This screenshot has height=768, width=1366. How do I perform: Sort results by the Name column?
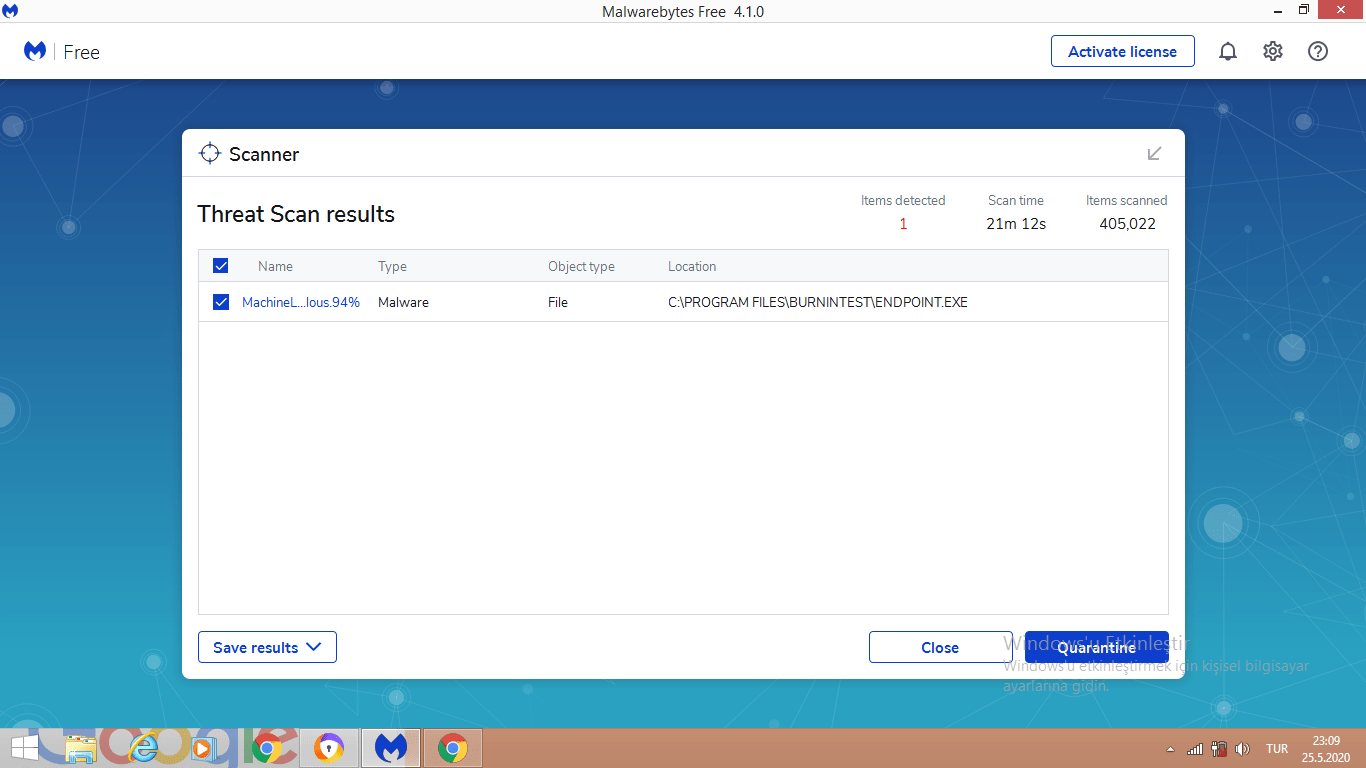[x=275, y=267]
